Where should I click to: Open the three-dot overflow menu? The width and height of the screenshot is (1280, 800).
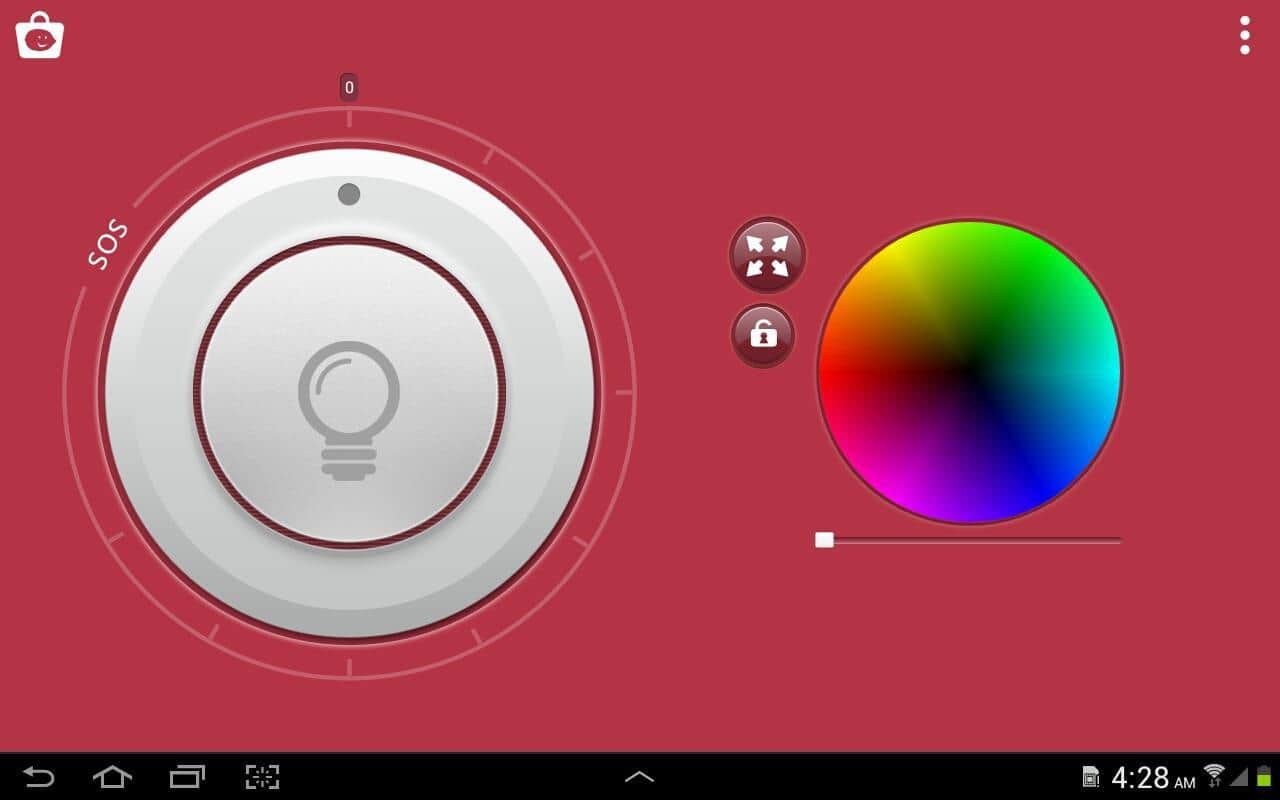click(x=1244, y=35)
